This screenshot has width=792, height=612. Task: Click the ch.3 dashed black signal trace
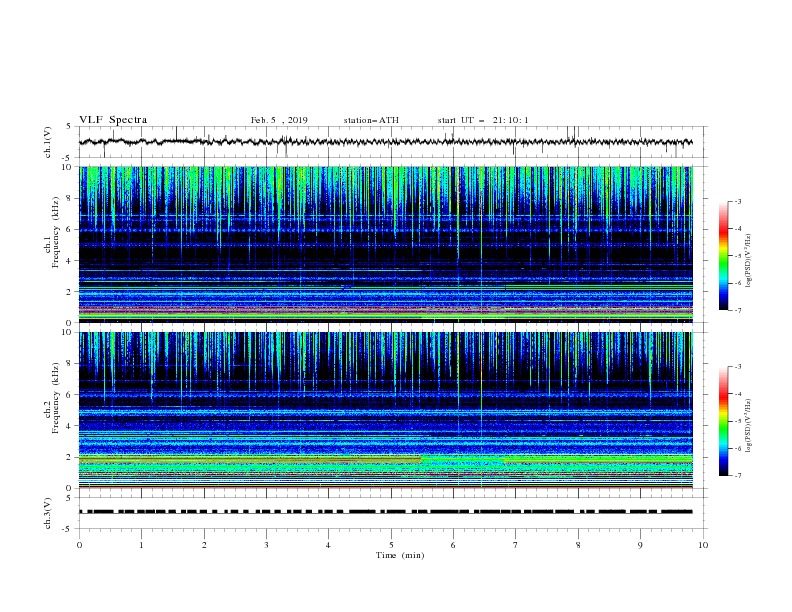385,512
